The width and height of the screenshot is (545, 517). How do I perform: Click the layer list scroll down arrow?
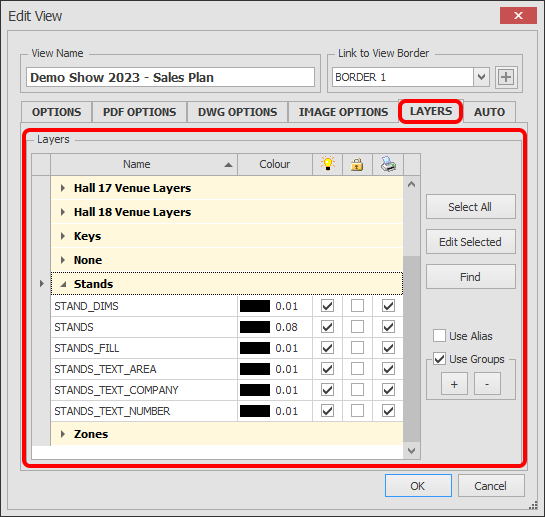coord(412,451)
